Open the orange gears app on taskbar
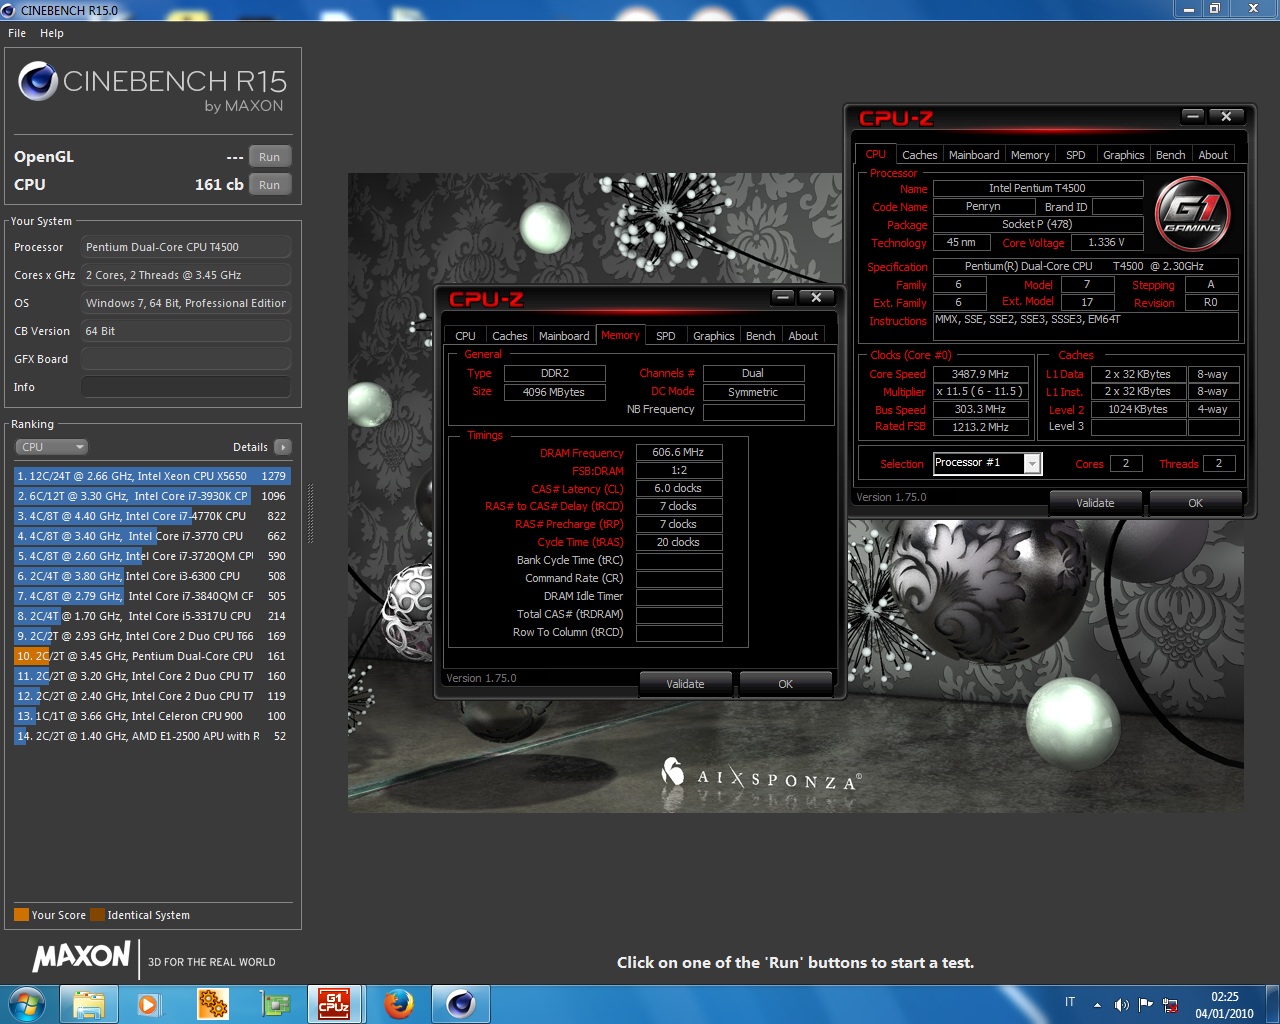This screenshot has width=1280, height=1024. point(212,1003)
